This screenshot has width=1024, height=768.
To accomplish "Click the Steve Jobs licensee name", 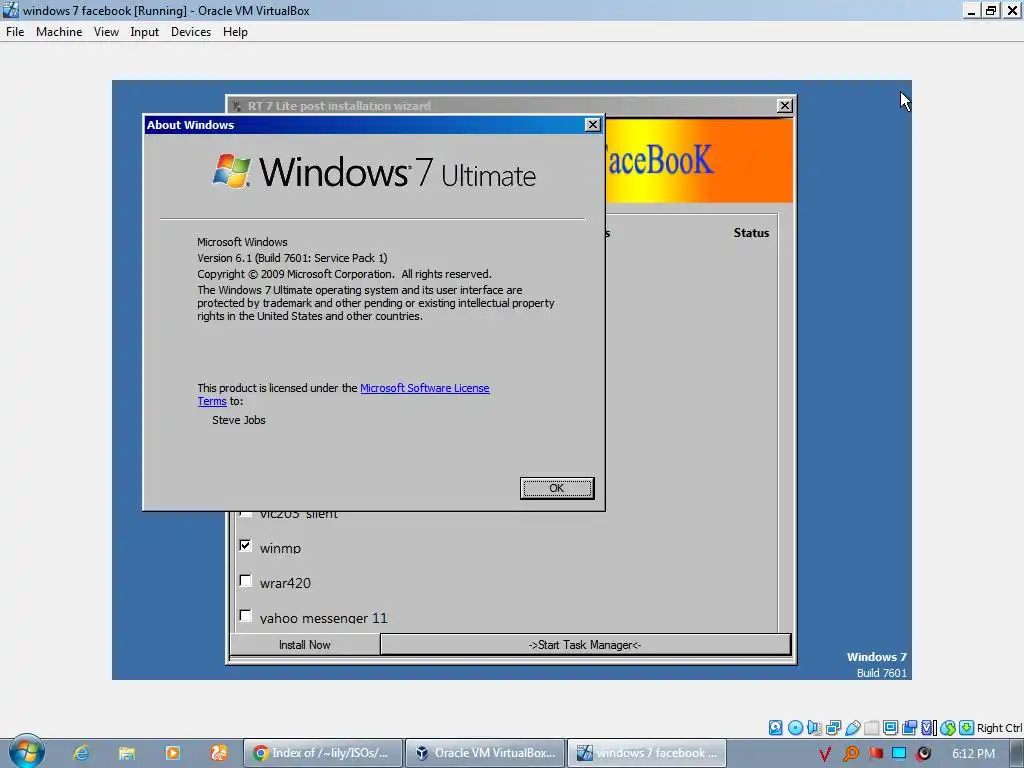I will coord(238,420).
